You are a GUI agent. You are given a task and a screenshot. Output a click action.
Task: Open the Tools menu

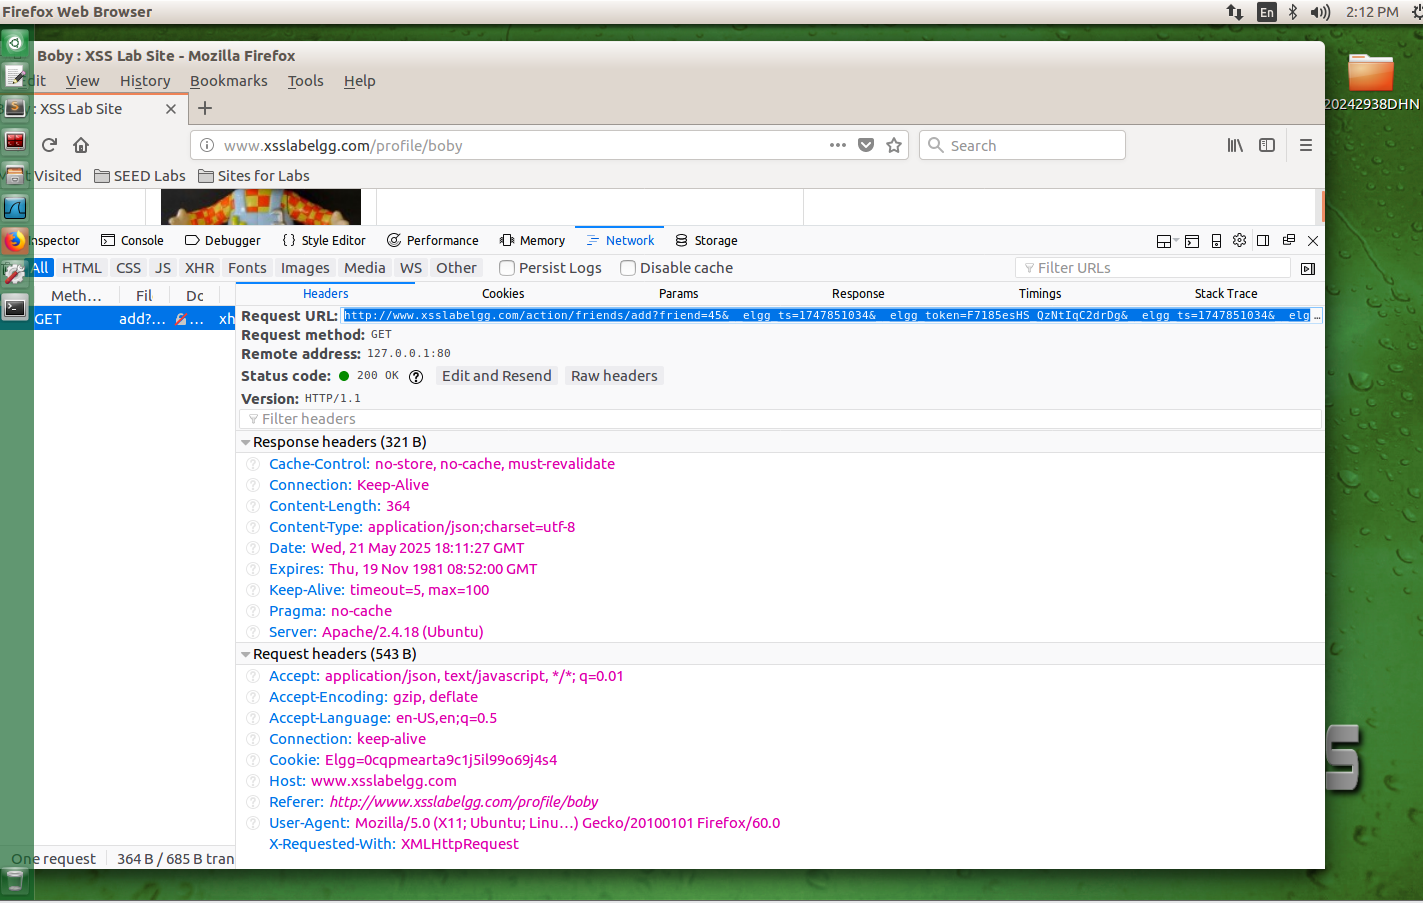point(306,81)
